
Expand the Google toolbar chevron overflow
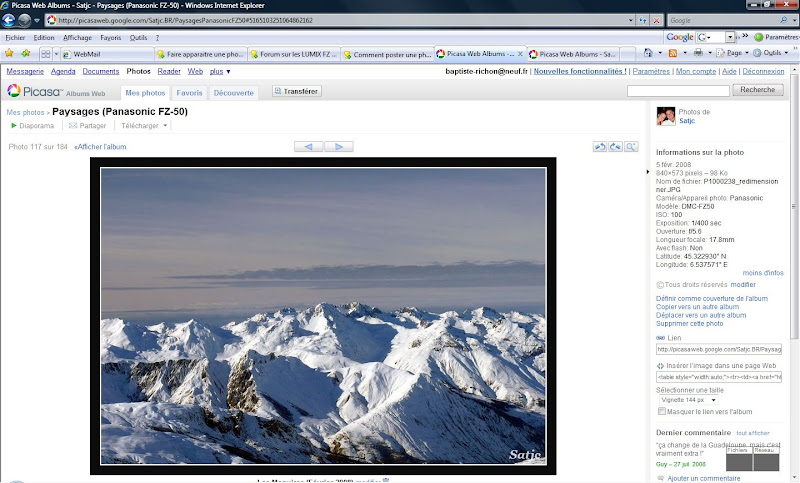pyautogui.click(x=745, y=36)
